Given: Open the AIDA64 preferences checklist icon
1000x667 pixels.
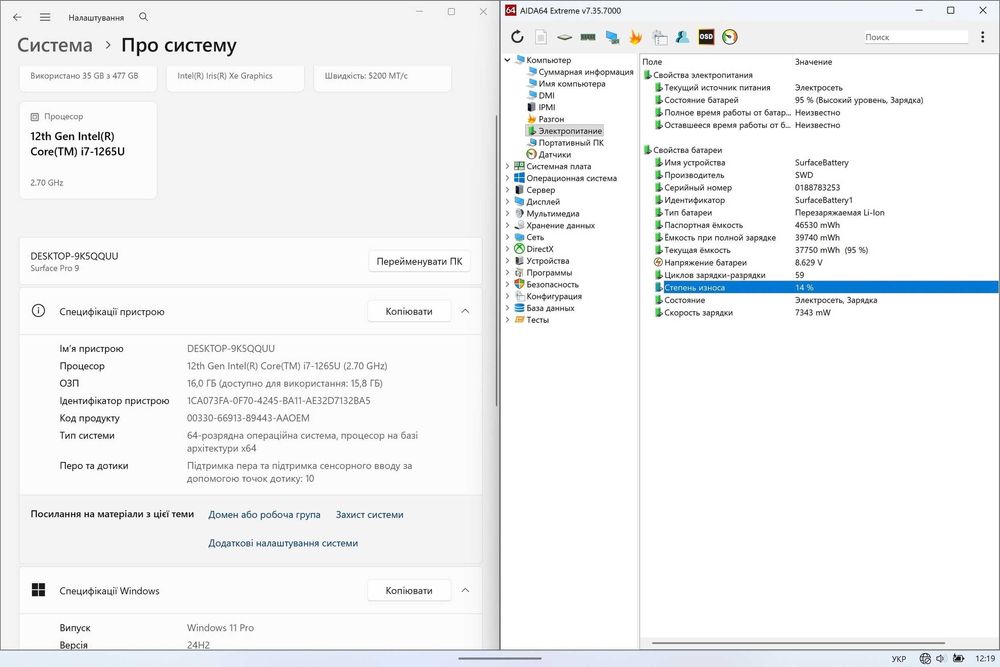Looking at the screenshot, I should (659, 37).
